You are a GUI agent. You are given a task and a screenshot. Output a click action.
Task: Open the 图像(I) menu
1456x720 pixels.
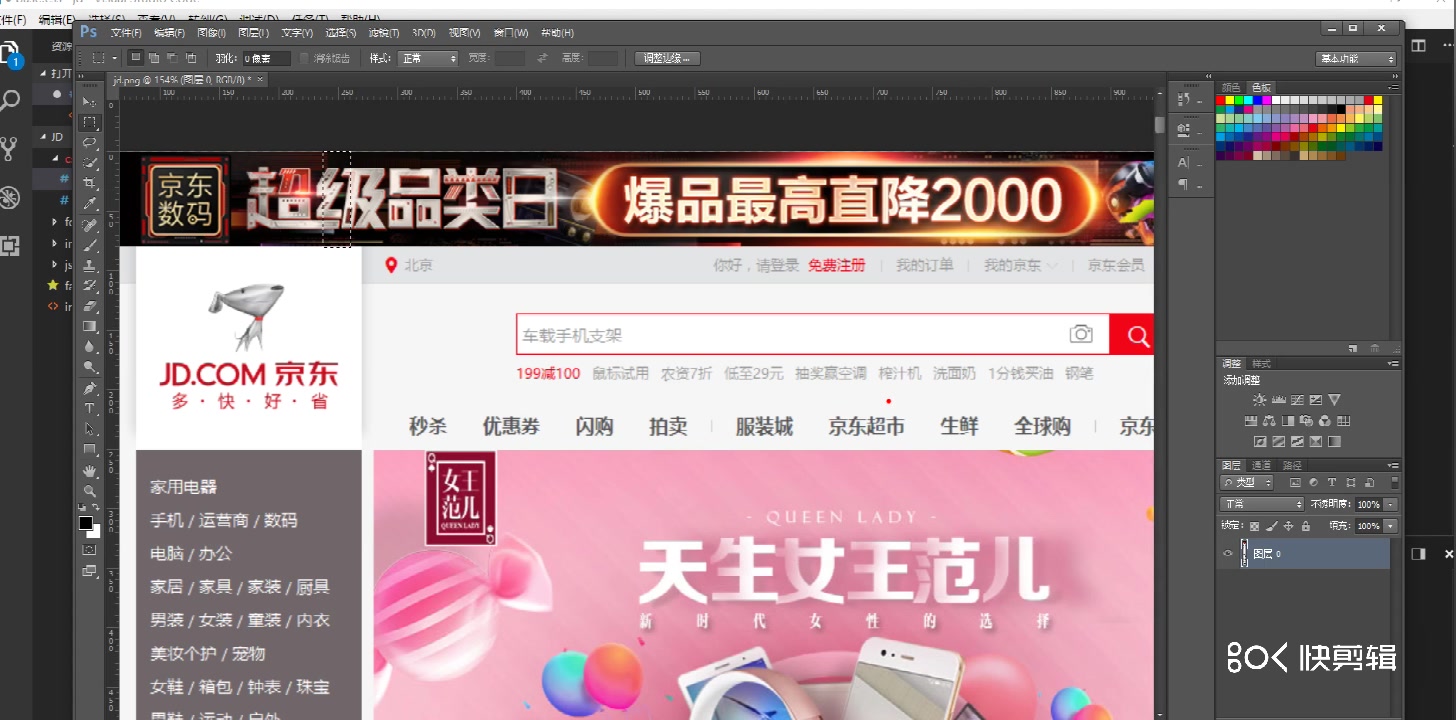[x=211, y=33]
